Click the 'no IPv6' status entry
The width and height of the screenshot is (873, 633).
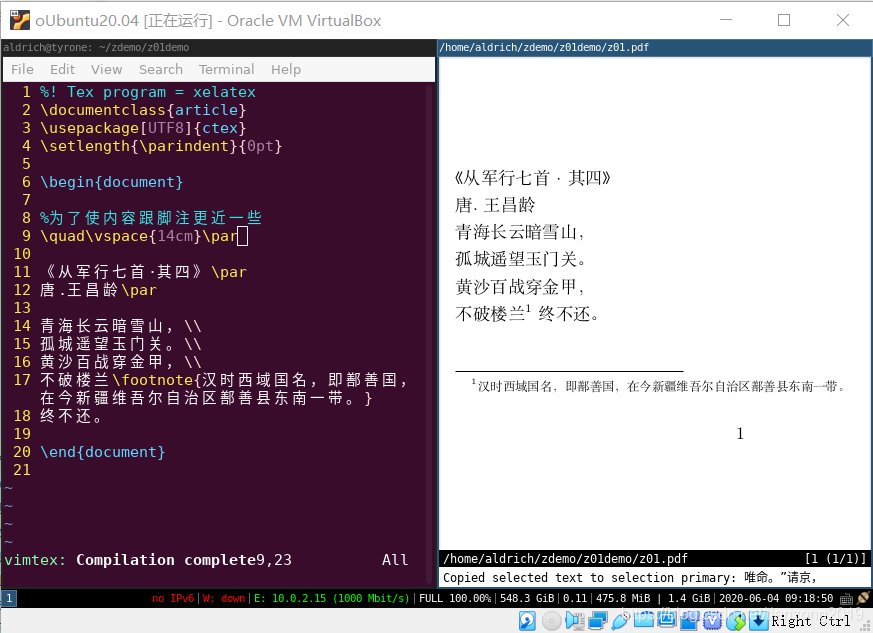(x=173, y=598)
